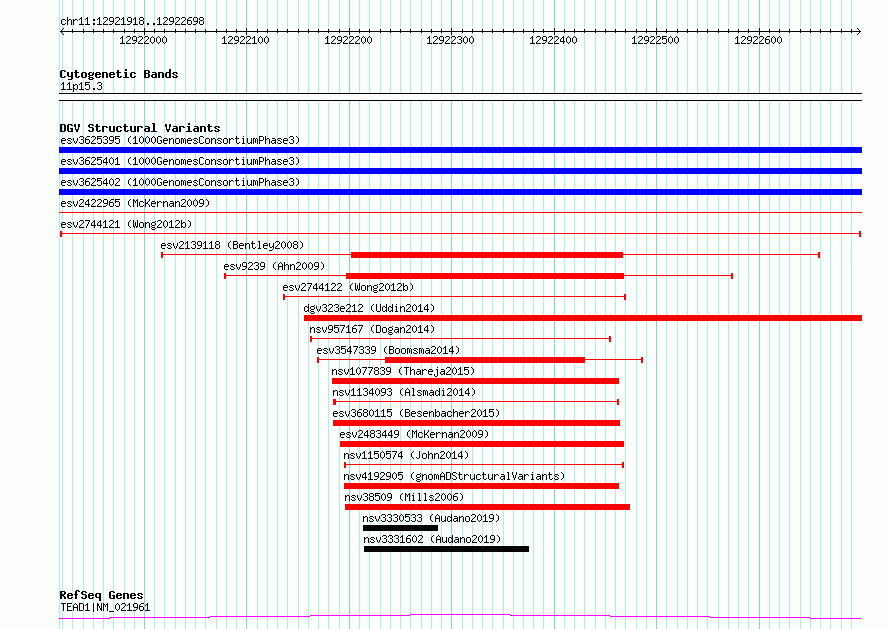Select the nsv38509 red variant bar

point(488,507)
